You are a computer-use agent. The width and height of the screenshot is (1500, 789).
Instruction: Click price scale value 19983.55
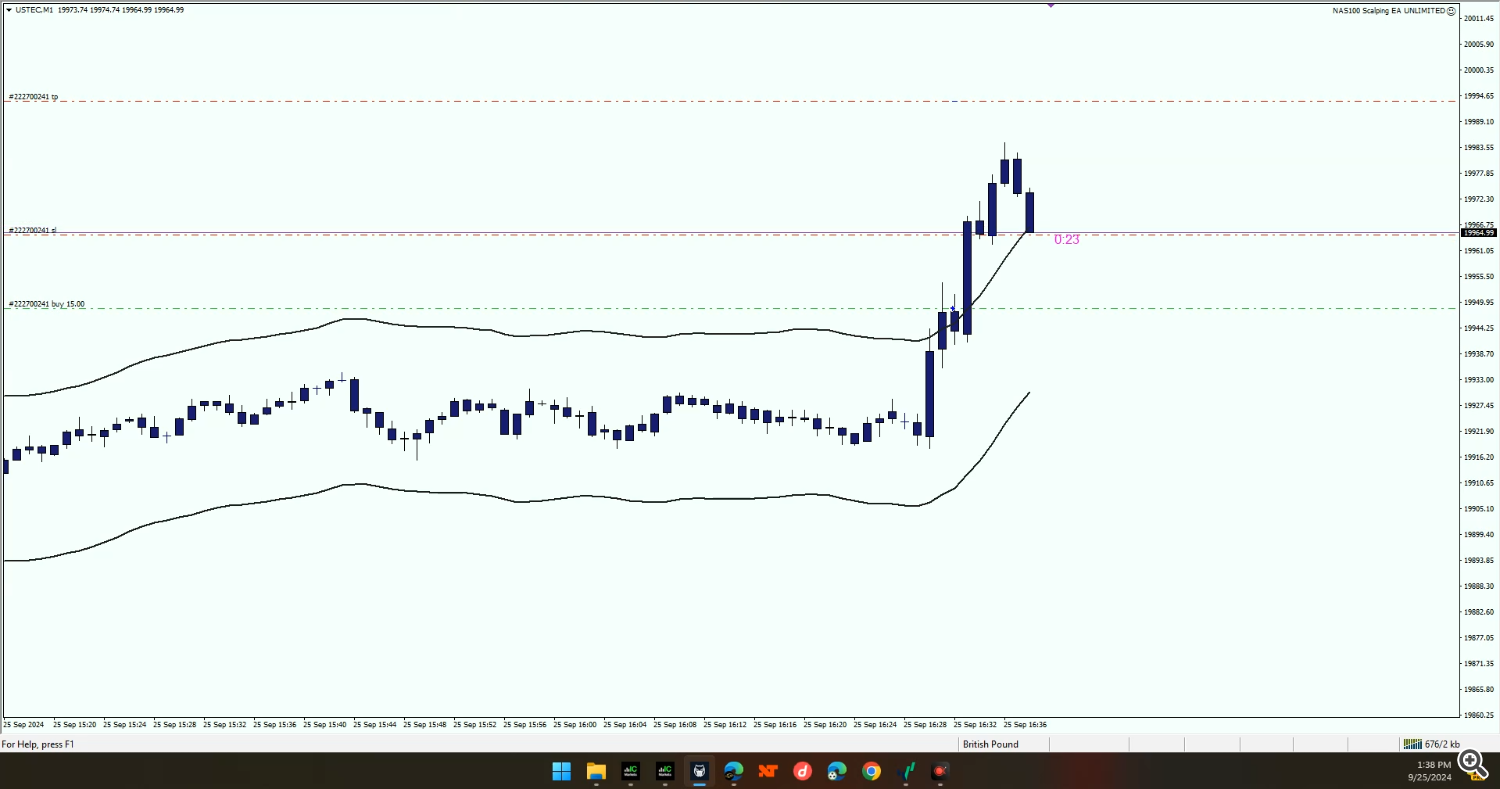[1479, 147]
